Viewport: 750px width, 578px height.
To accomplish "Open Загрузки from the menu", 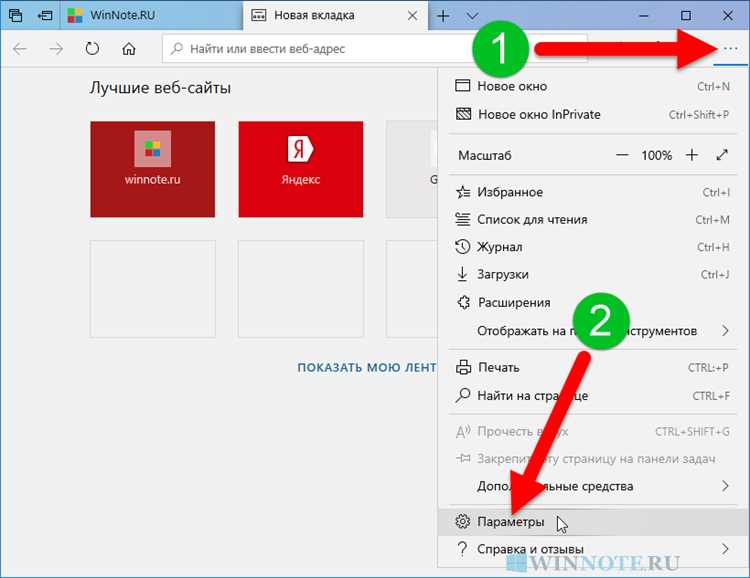I will [593, 275].
